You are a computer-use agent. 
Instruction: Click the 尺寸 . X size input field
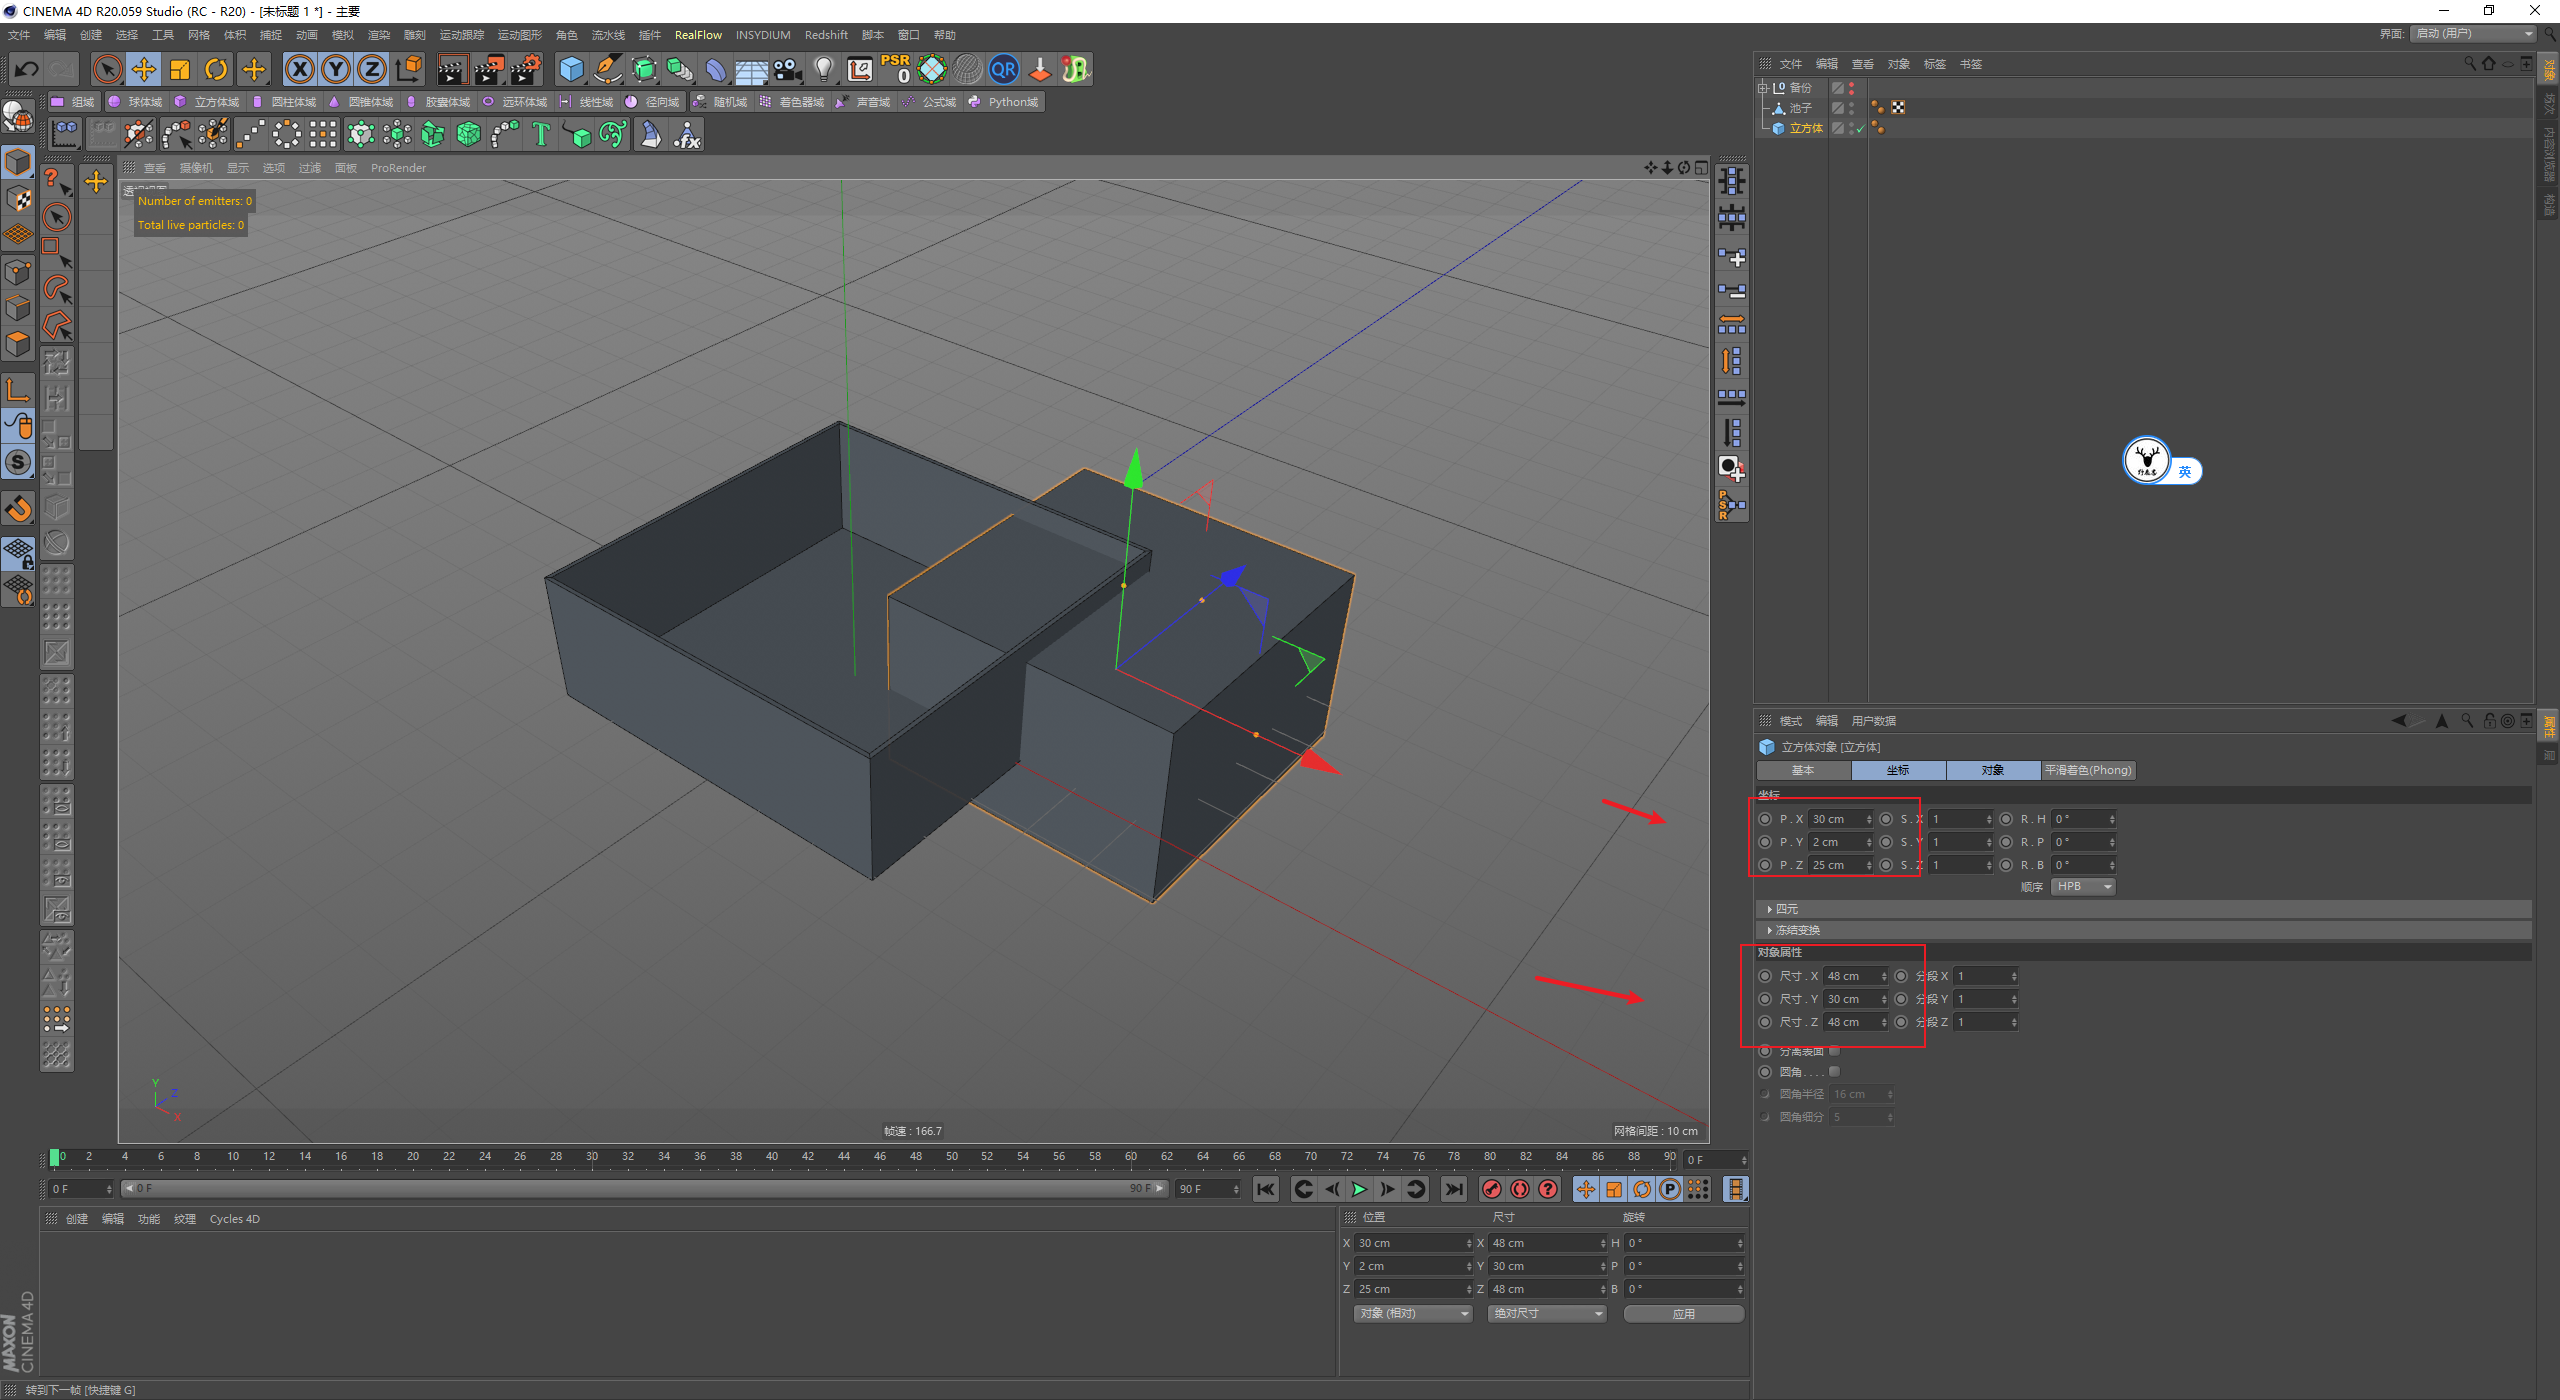tap(1850, 976)
